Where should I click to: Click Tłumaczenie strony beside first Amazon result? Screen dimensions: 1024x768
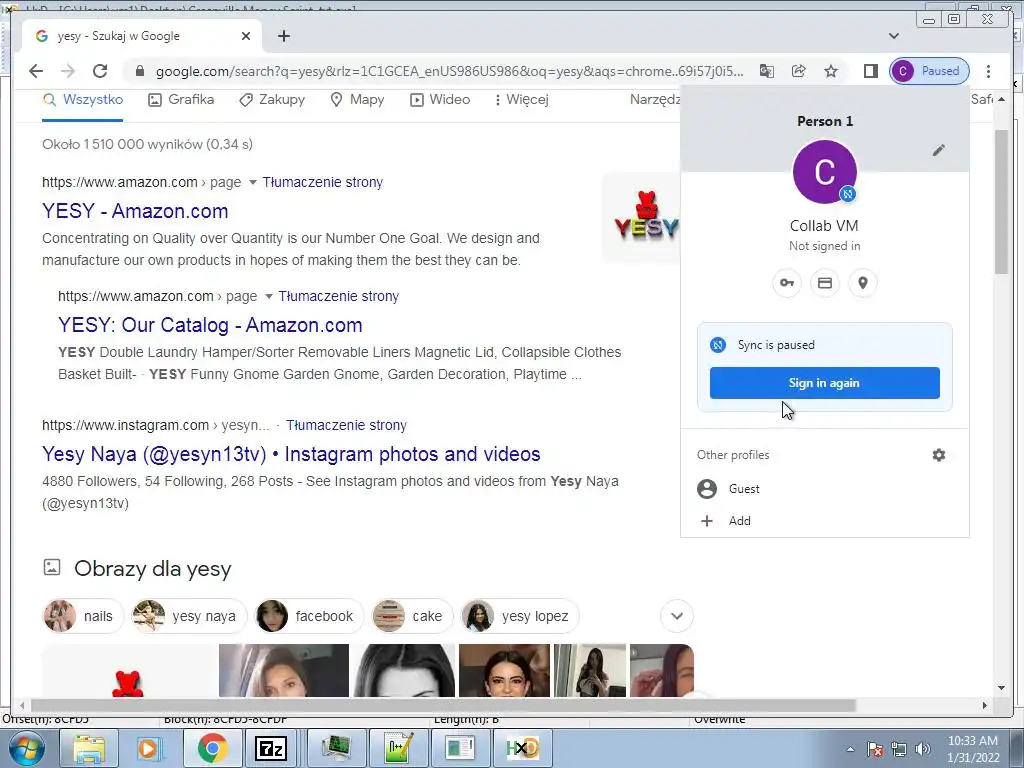pyautogui.click(x=323, y=182)
